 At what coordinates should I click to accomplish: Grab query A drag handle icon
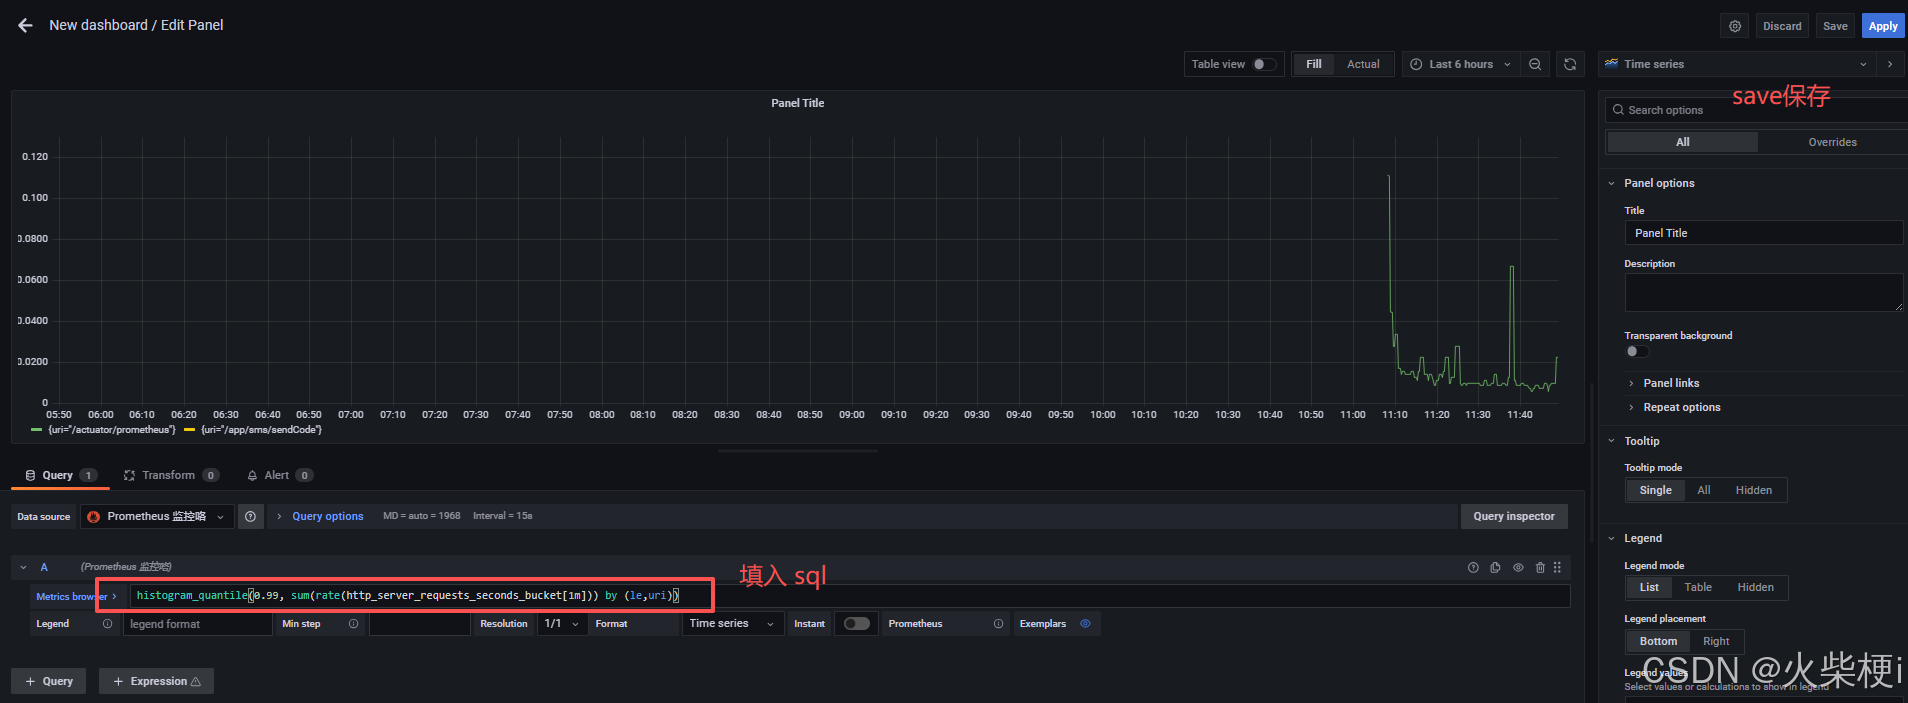1557,567
